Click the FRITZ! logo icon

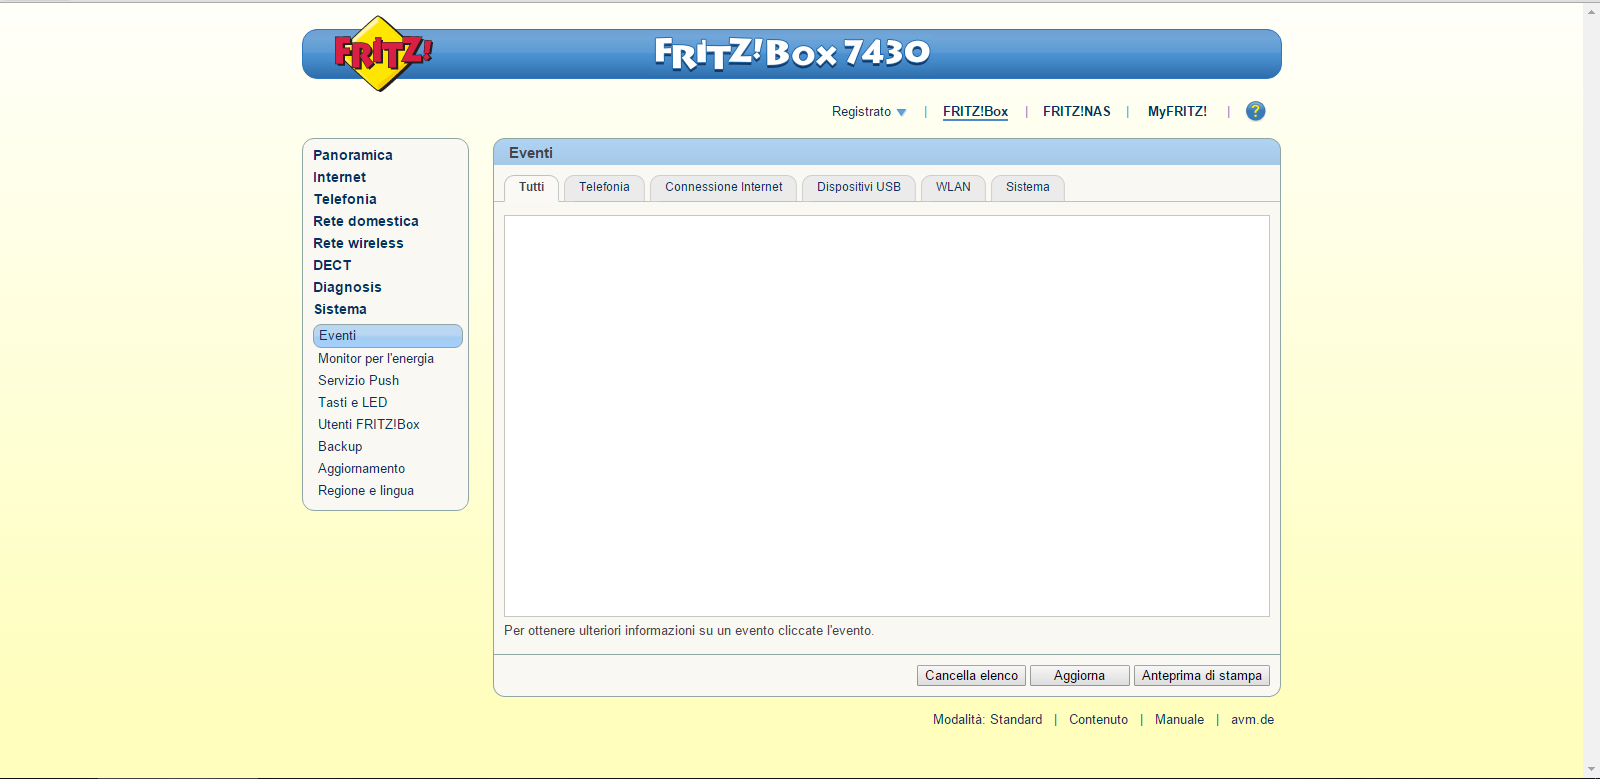(x=380, y=54)
